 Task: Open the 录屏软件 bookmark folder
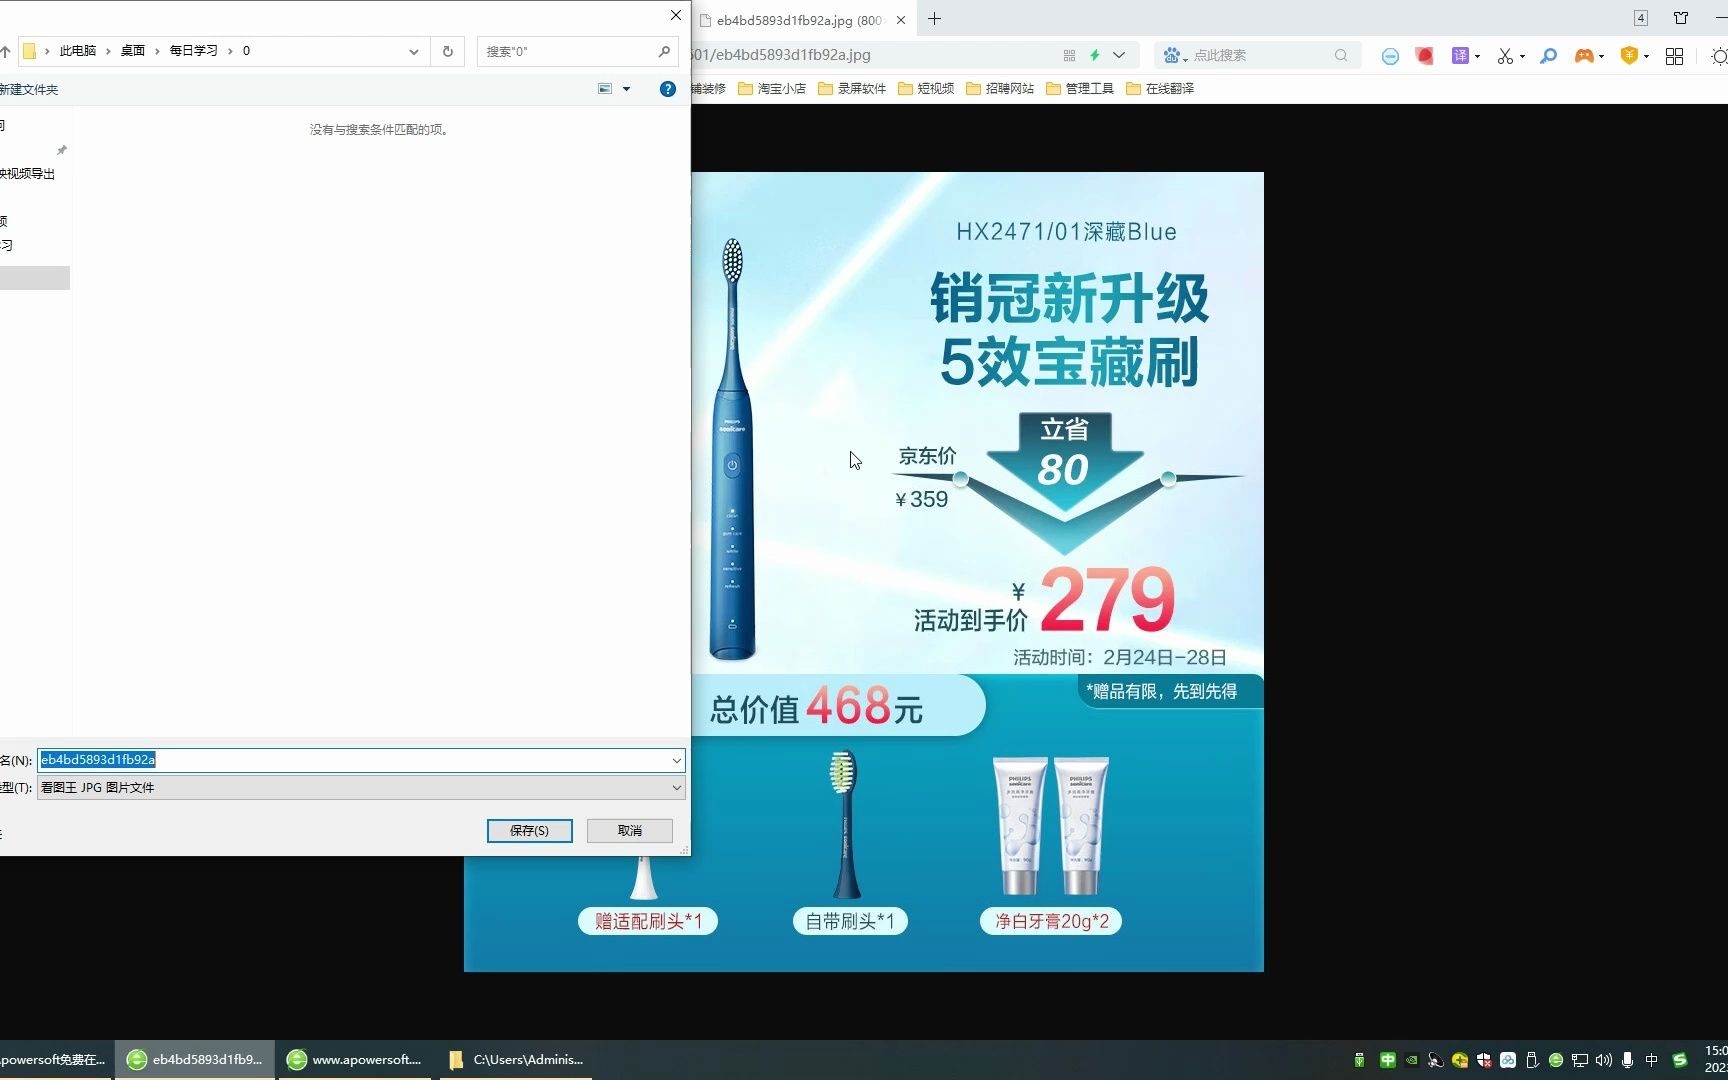click(852, 89)
